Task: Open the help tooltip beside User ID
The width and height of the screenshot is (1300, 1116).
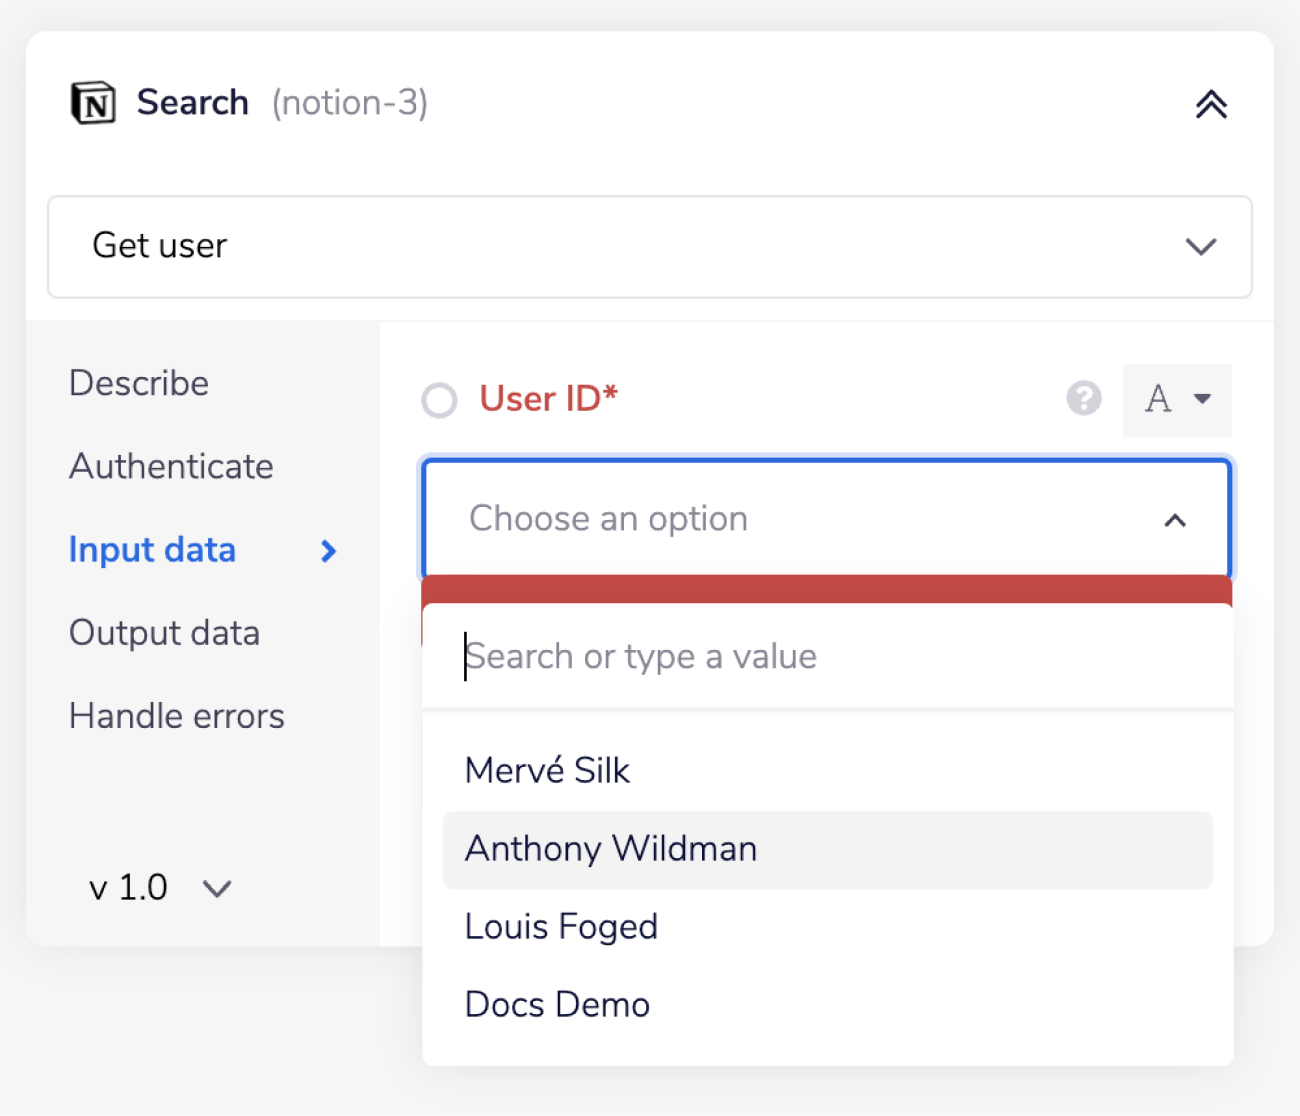Action: click(1084, 399)
